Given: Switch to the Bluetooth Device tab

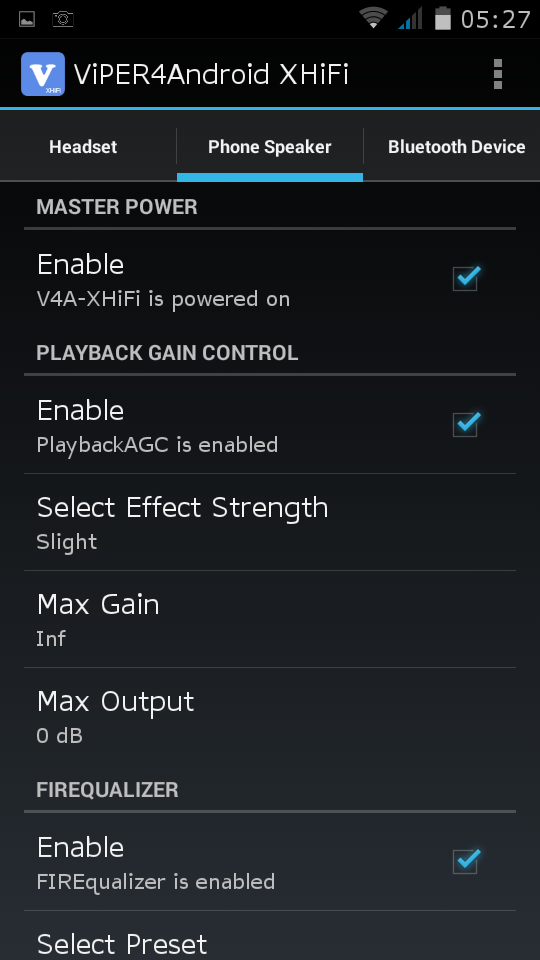Looking at the screenshot, I should click(456, 147).
